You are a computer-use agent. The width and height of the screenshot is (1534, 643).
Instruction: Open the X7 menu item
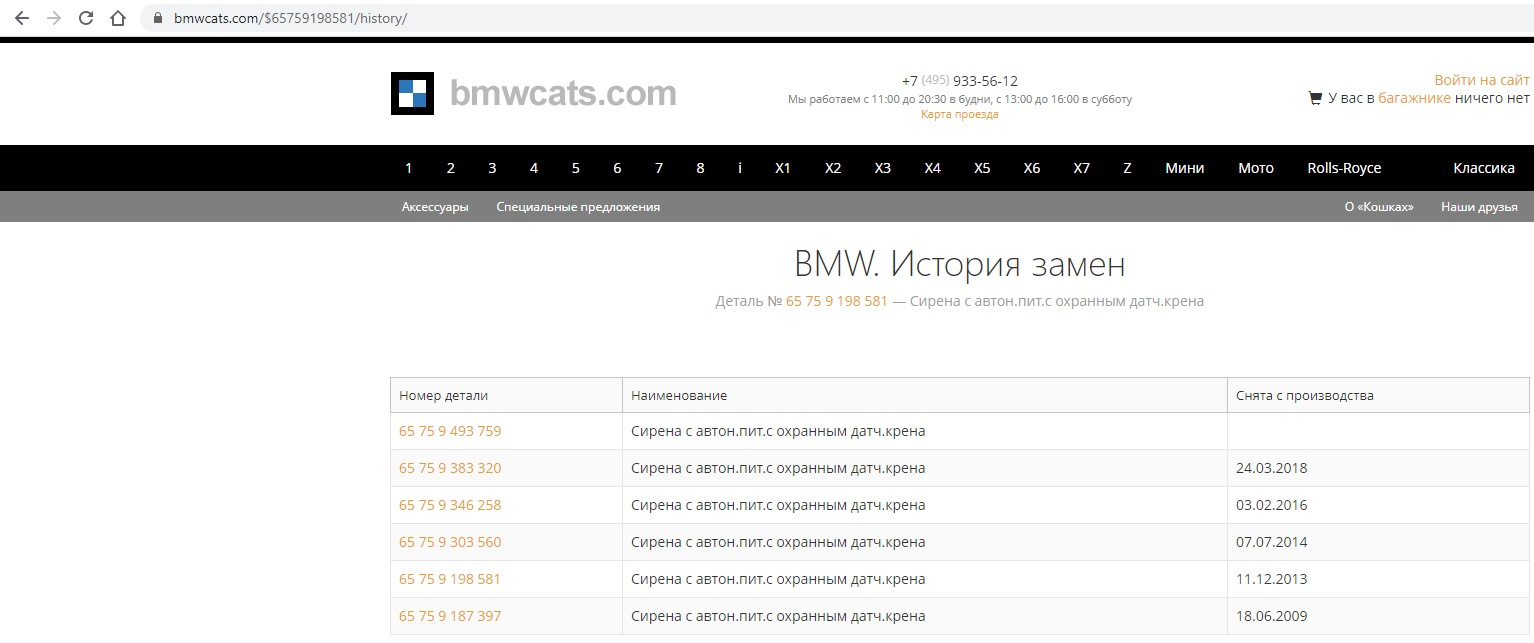tap(1082, 168)
